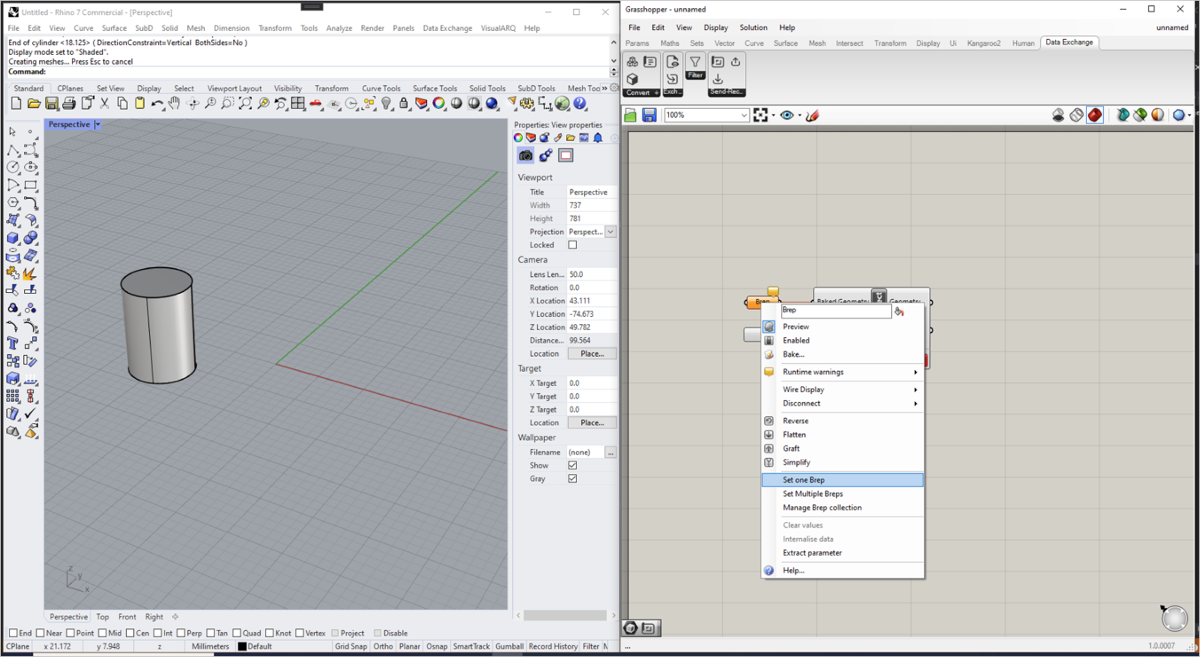
Task: Open the Grasshopper 100% zoom combo box
Action: tap(706, 116)
